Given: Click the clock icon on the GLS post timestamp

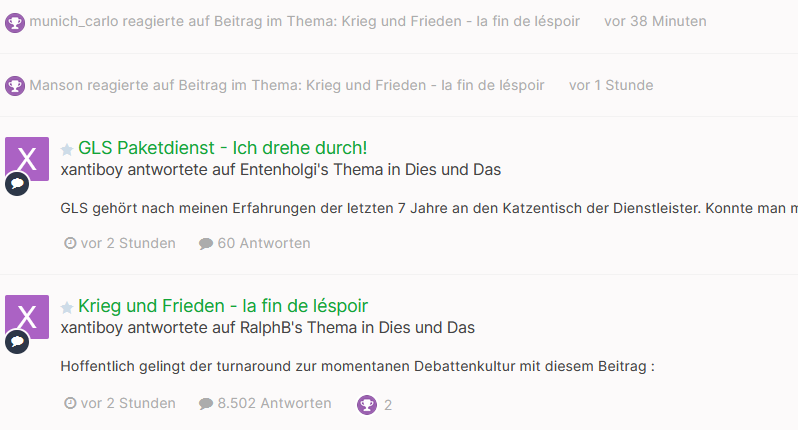Looking at the screenshot, I should [x=70, y=243].
